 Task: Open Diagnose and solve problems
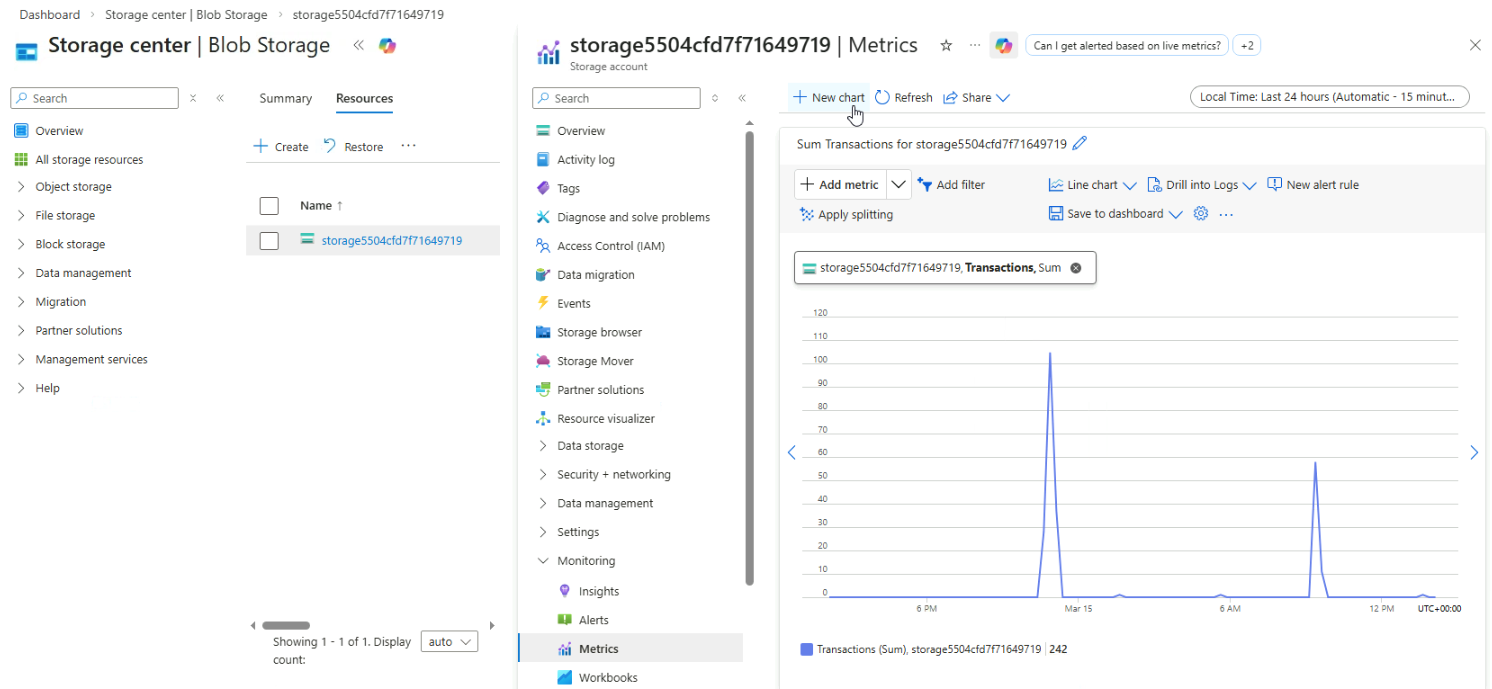point(633,217)
